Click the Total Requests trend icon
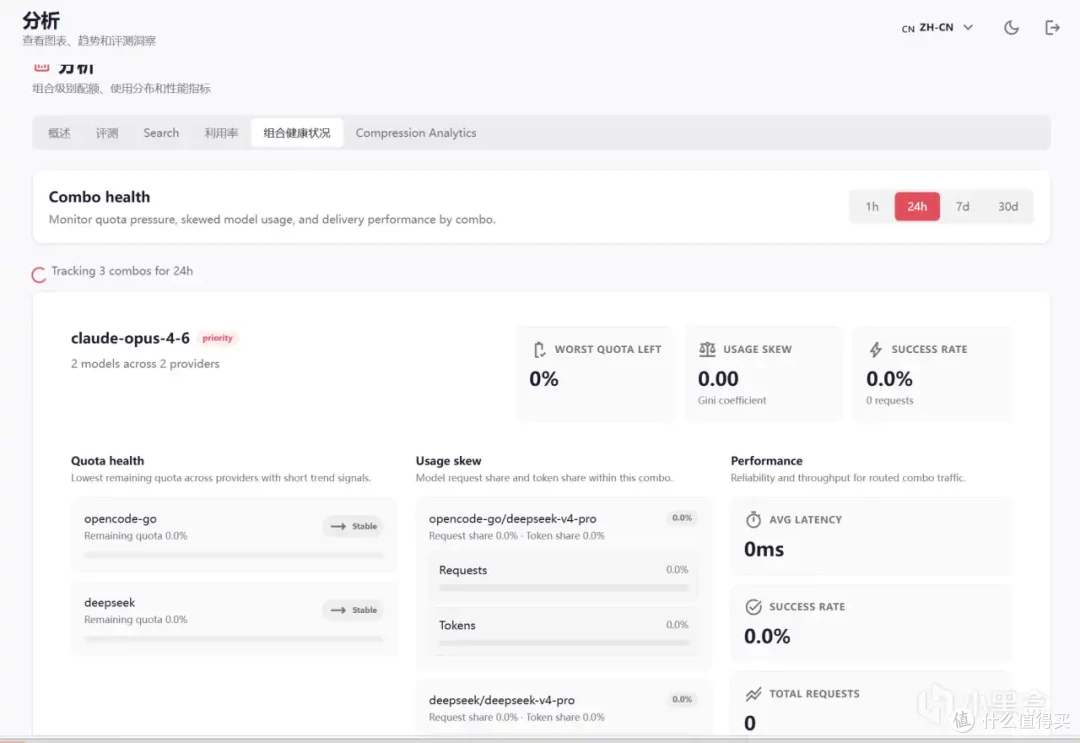The height and width of the screenshot is (743, 1080). tap(754, 694)
